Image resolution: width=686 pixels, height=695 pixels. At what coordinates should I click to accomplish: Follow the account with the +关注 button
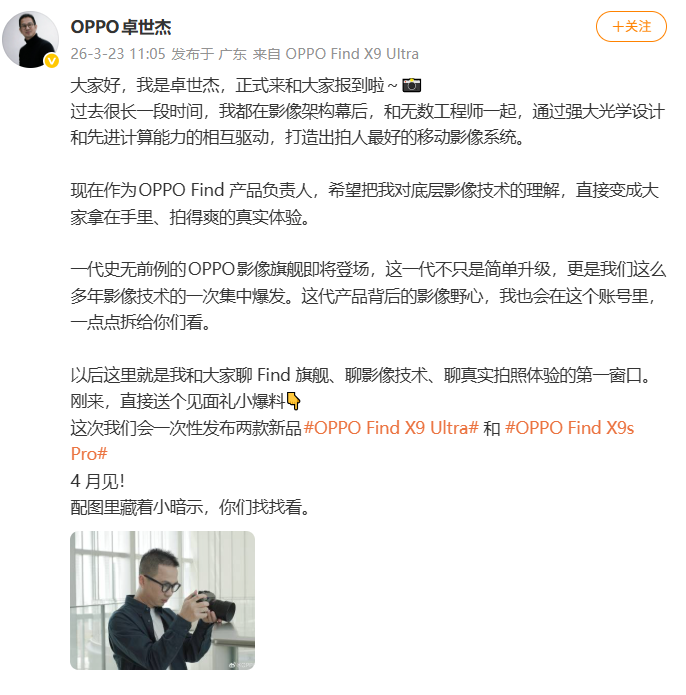pyautogui.click(x=631, y=27)
